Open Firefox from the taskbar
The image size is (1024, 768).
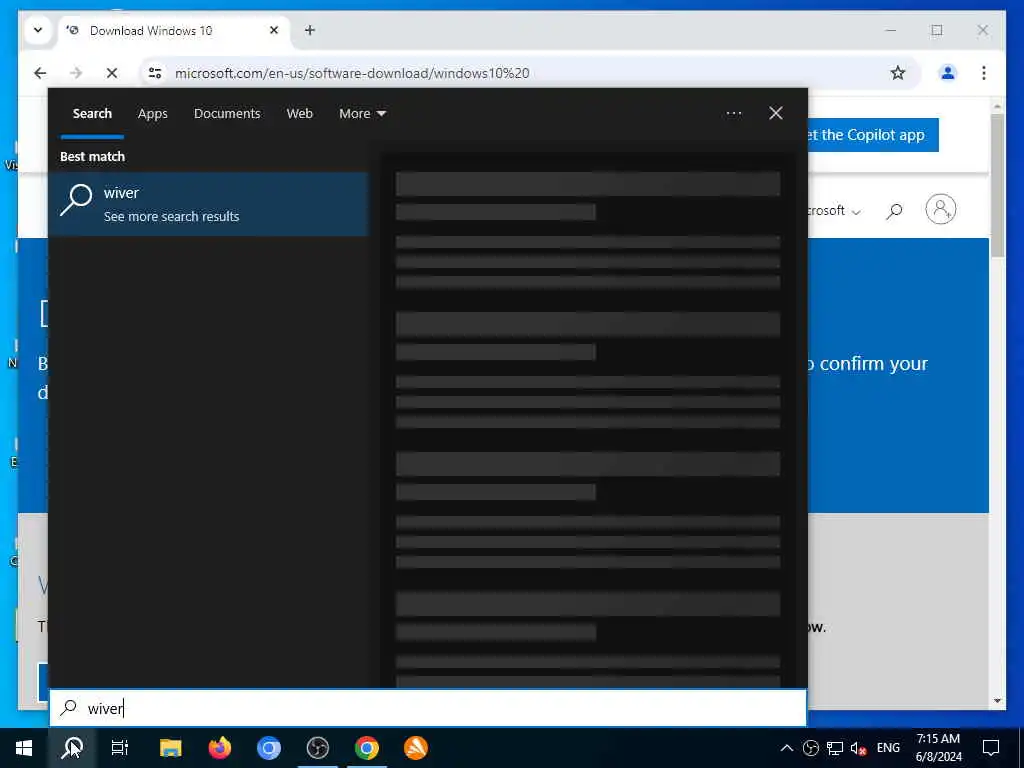(219, 748)
